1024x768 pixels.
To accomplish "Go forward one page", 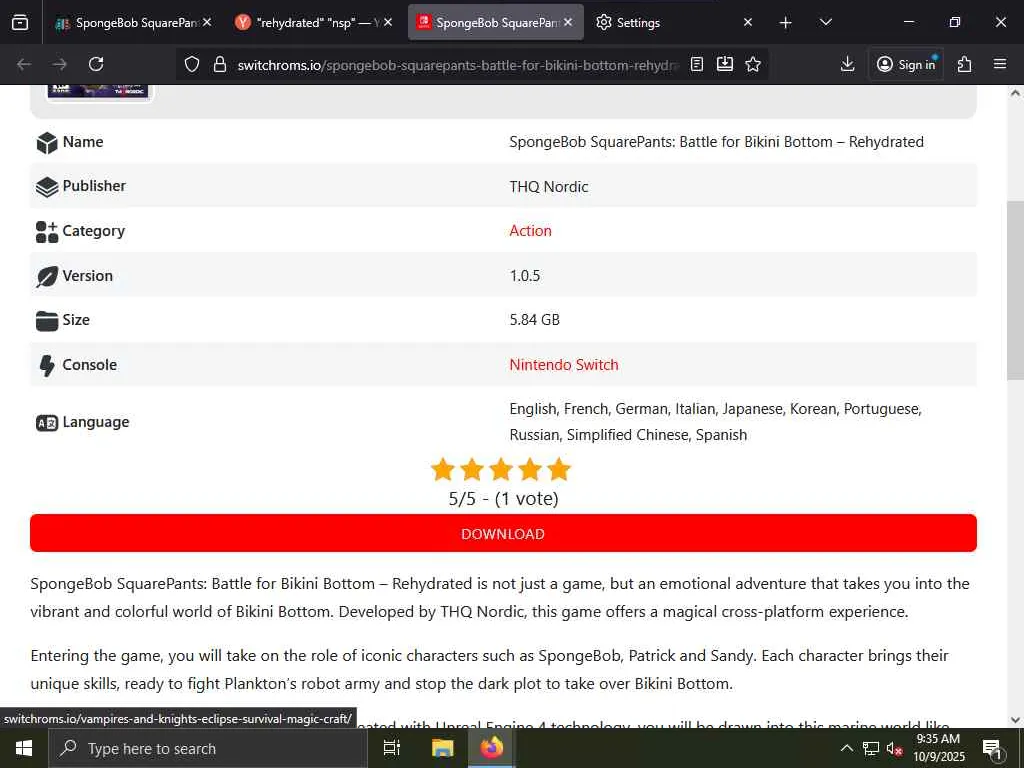I will [60, 64].
